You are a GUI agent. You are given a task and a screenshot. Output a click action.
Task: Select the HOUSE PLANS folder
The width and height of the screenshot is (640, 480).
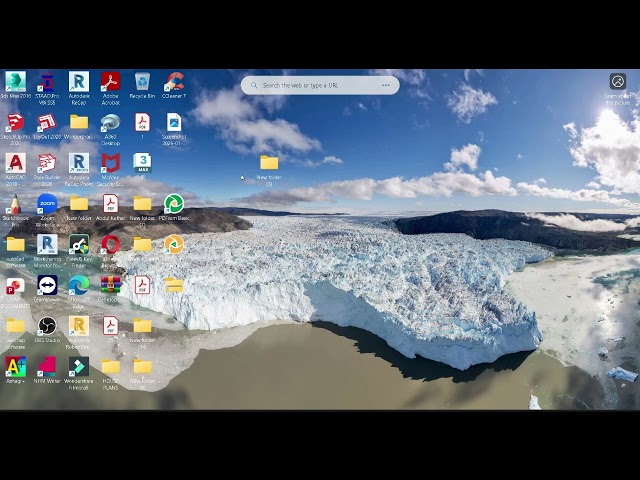[x=111, y=367]
